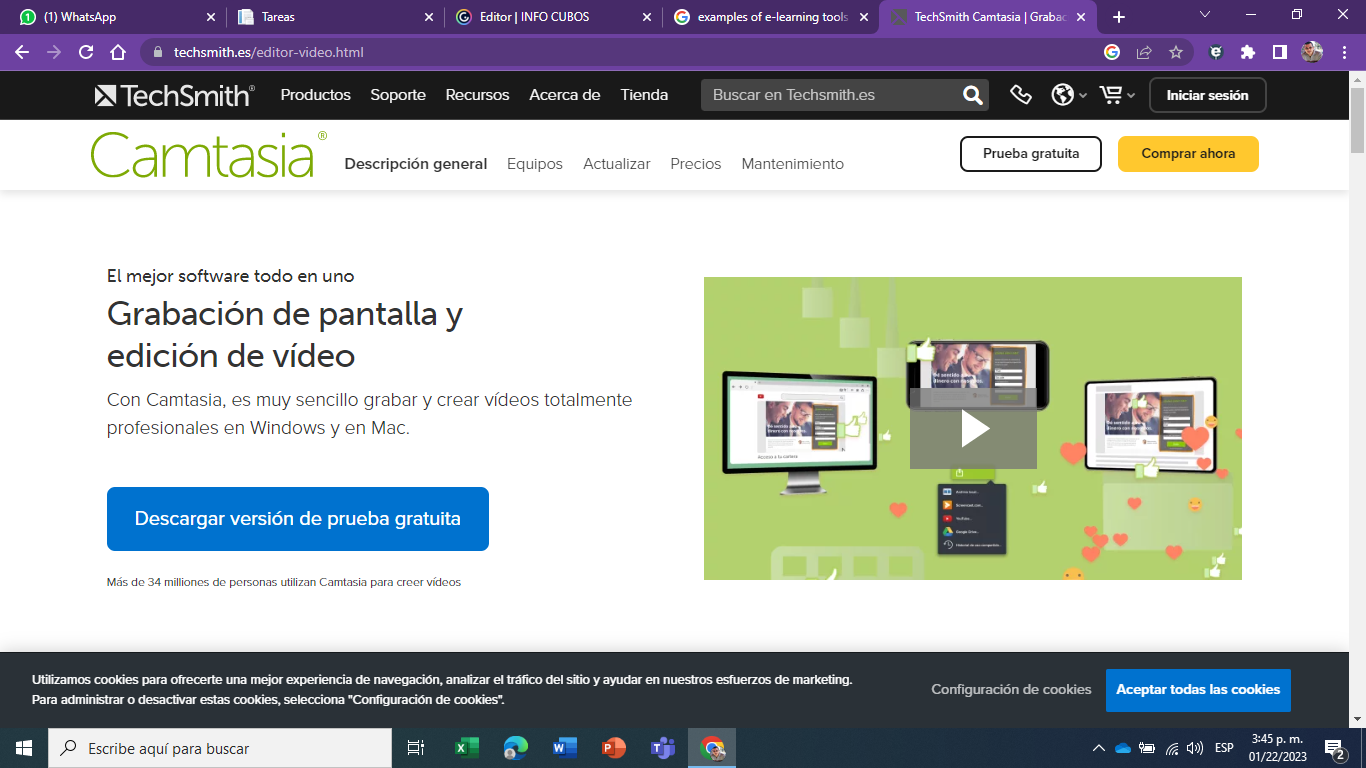Expand the language selector chevron
Viewport: 1366px width, 768px height.
tap(1081, 94)
